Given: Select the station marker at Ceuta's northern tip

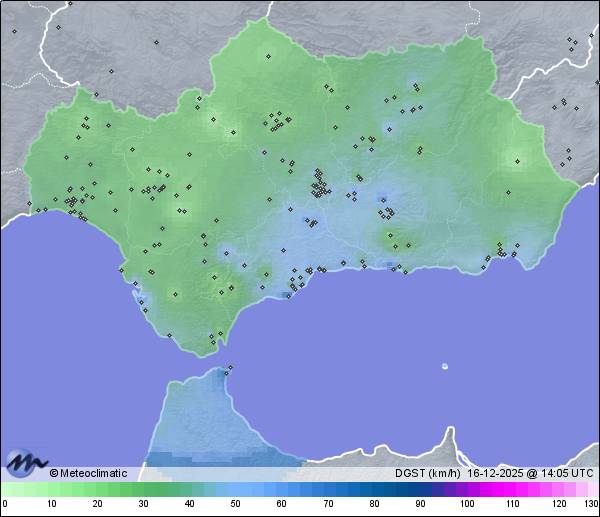Looking at the screenshot, I should coord(230,368).
